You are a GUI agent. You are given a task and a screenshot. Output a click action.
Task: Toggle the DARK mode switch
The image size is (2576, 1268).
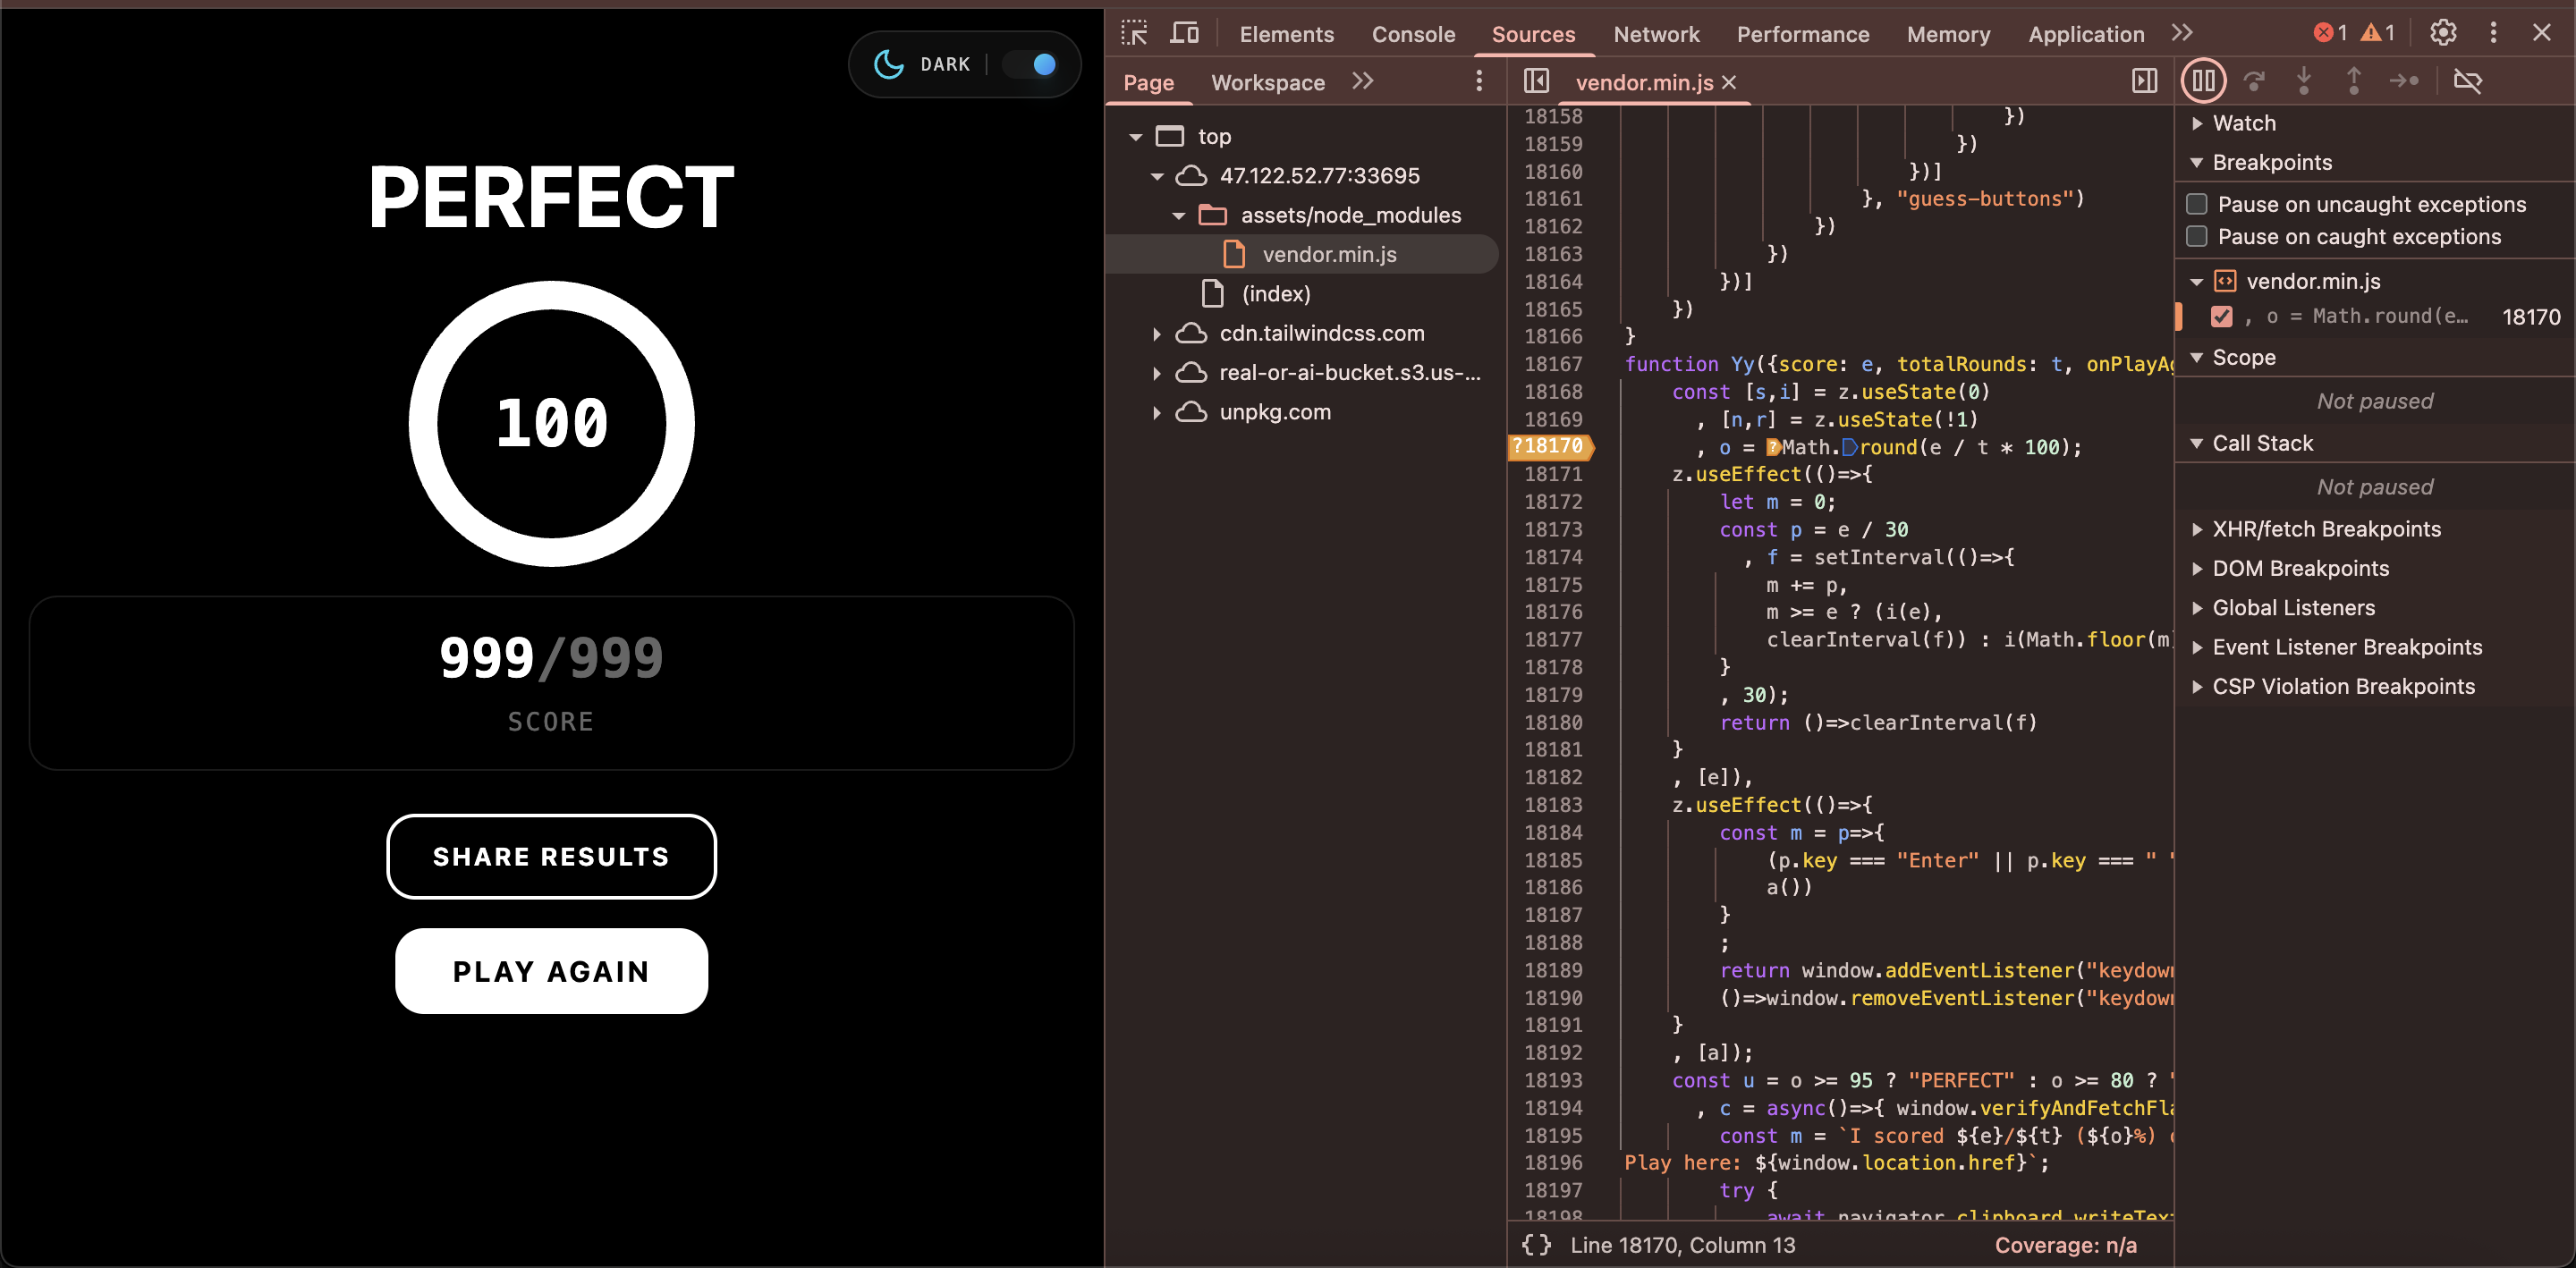(1032, 65)
